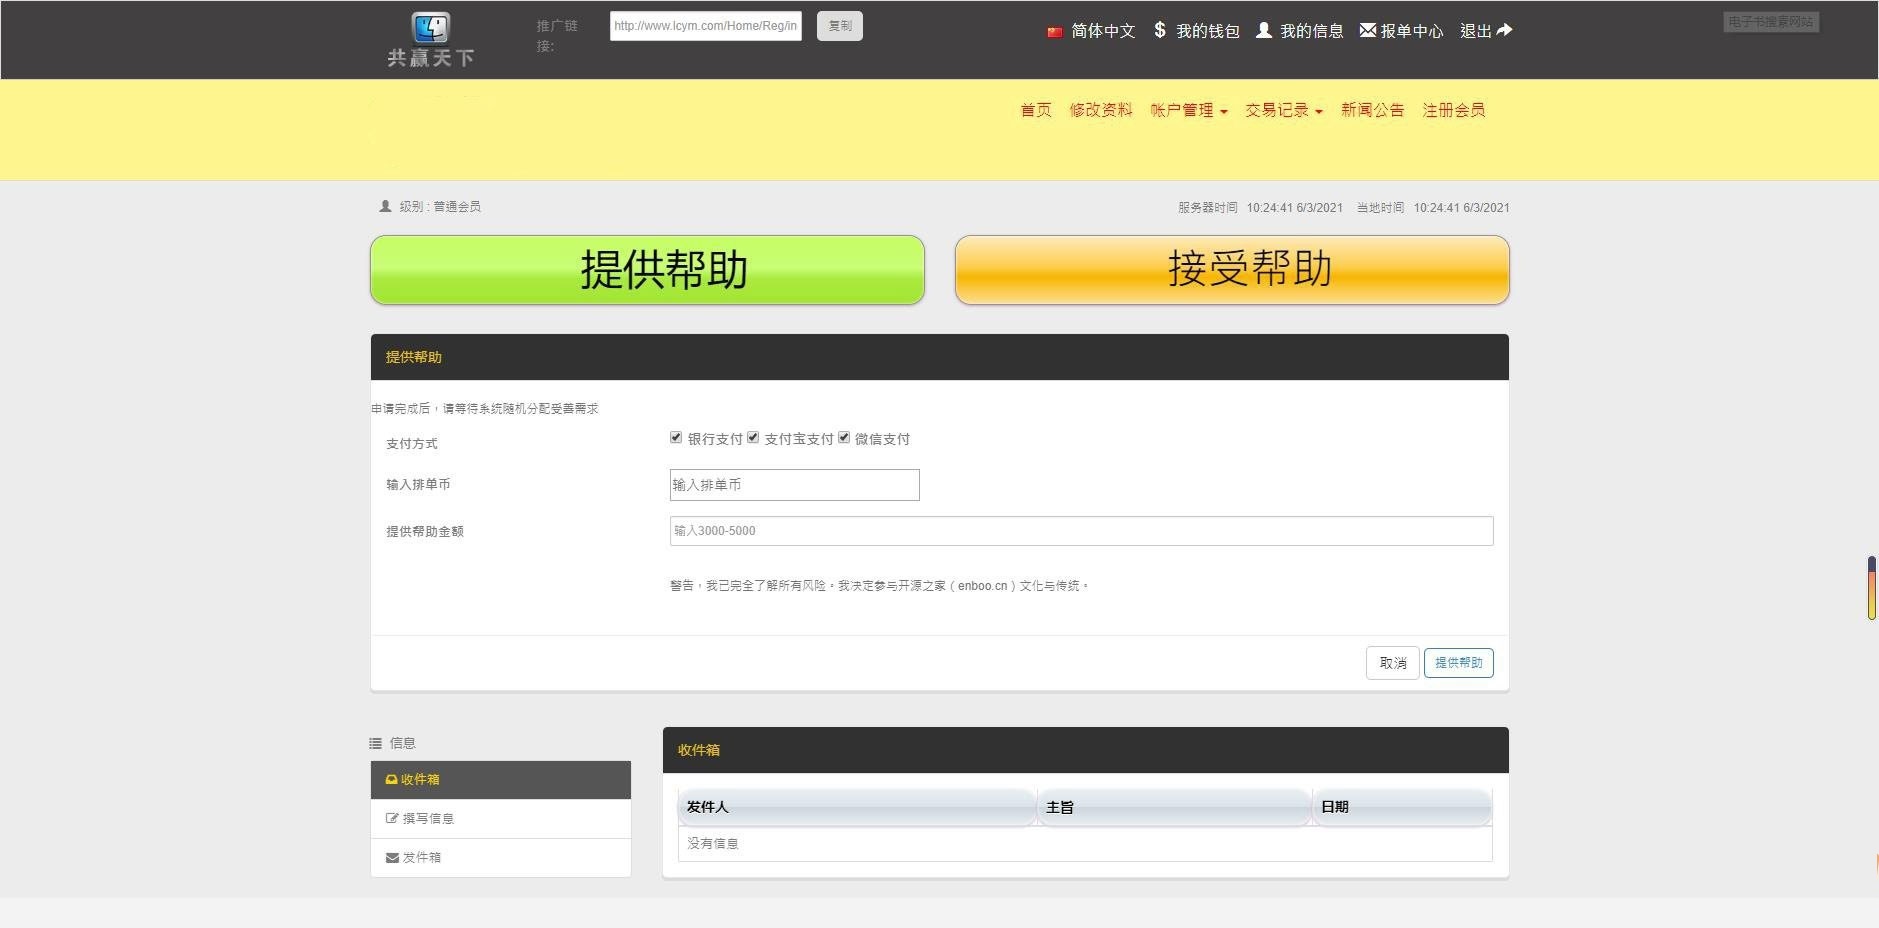Open the 新闻公告 menu item
The image size is (1879, 928).
coord(1372,110)
